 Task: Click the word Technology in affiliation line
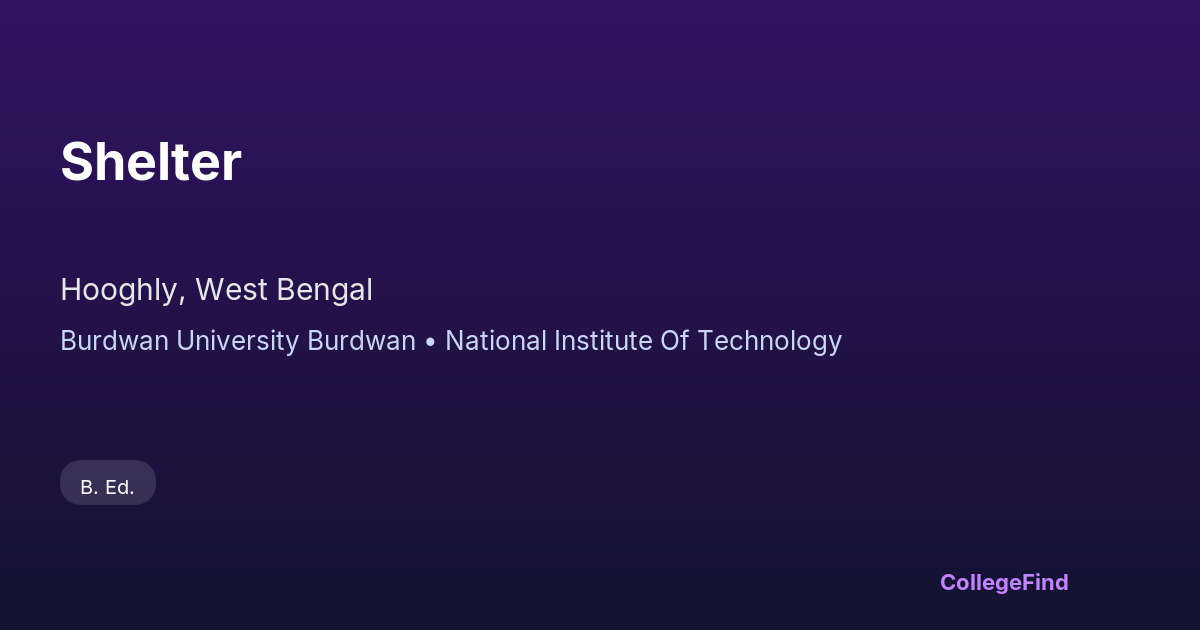point(769,341)
